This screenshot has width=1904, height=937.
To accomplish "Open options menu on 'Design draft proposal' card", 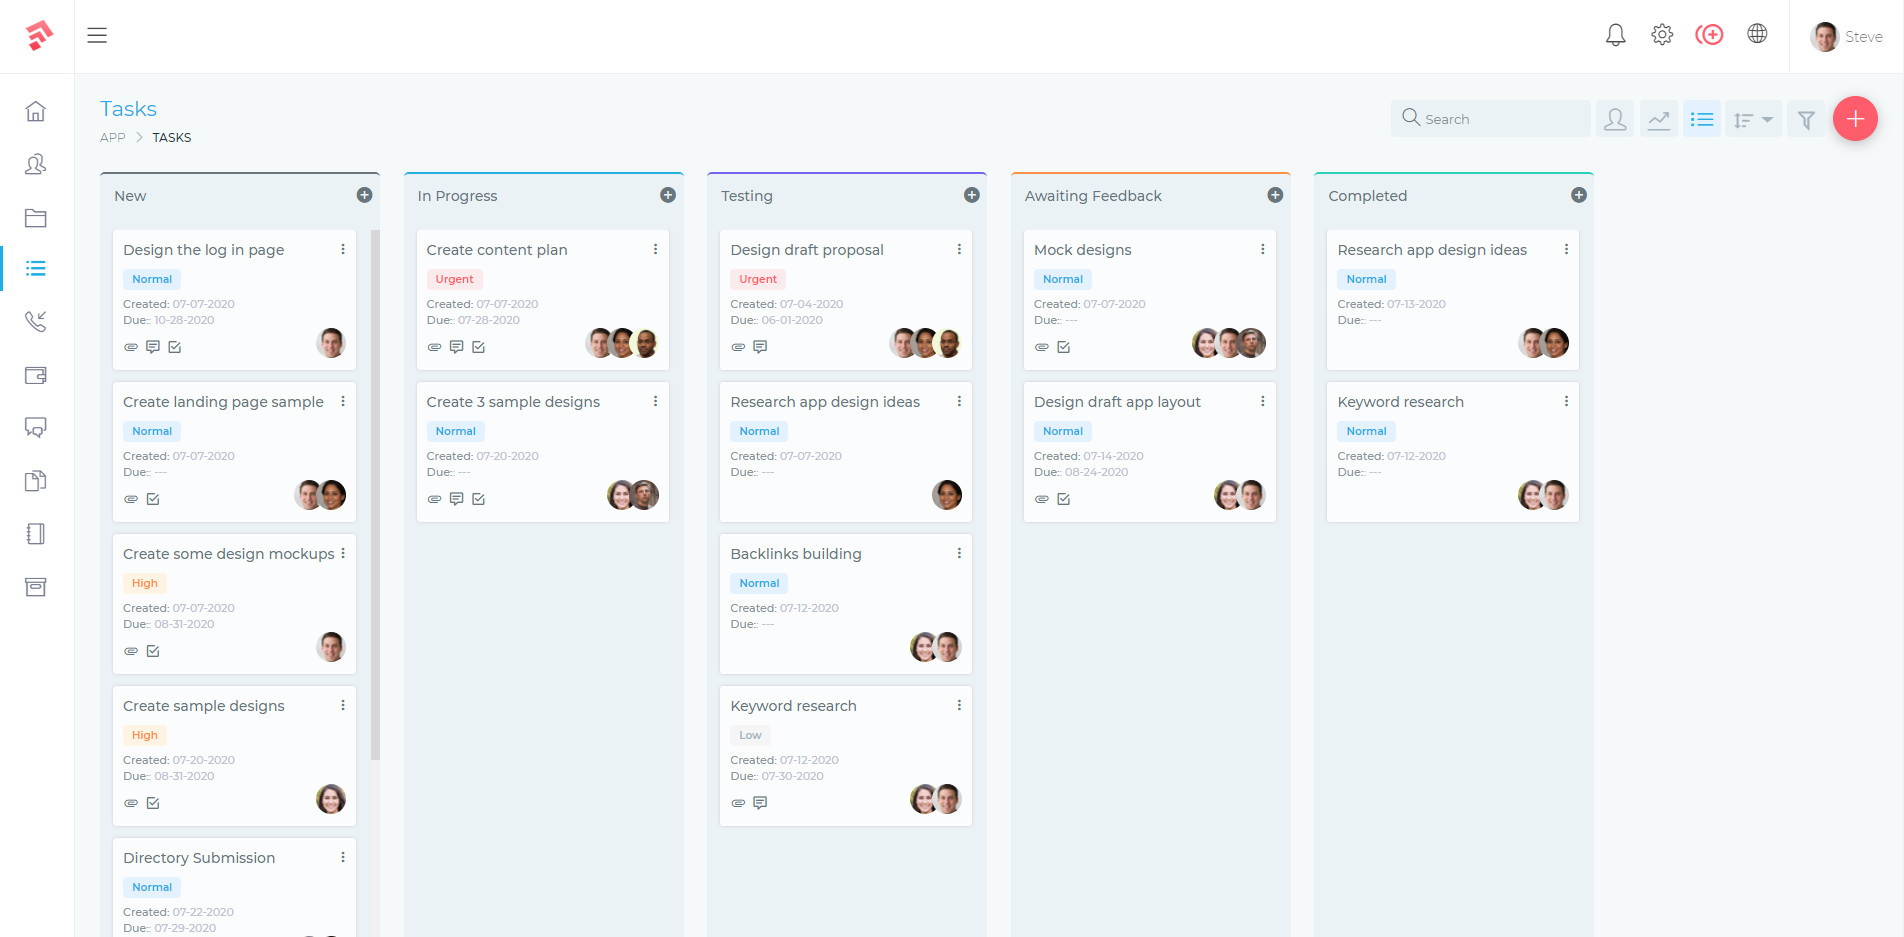I will [x=959, y=248].
